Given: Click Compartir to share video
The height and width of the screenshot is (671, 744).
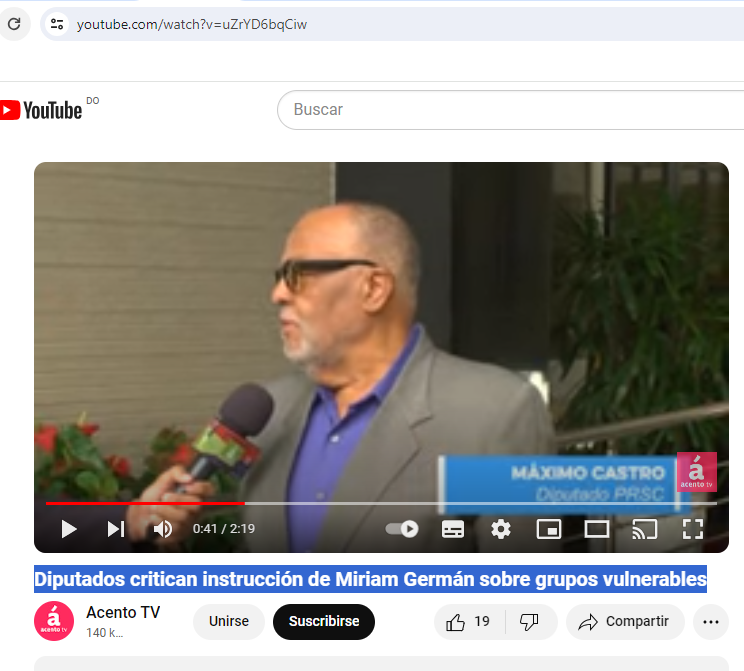Looking at the screenshot, I should tap(625, 622).
